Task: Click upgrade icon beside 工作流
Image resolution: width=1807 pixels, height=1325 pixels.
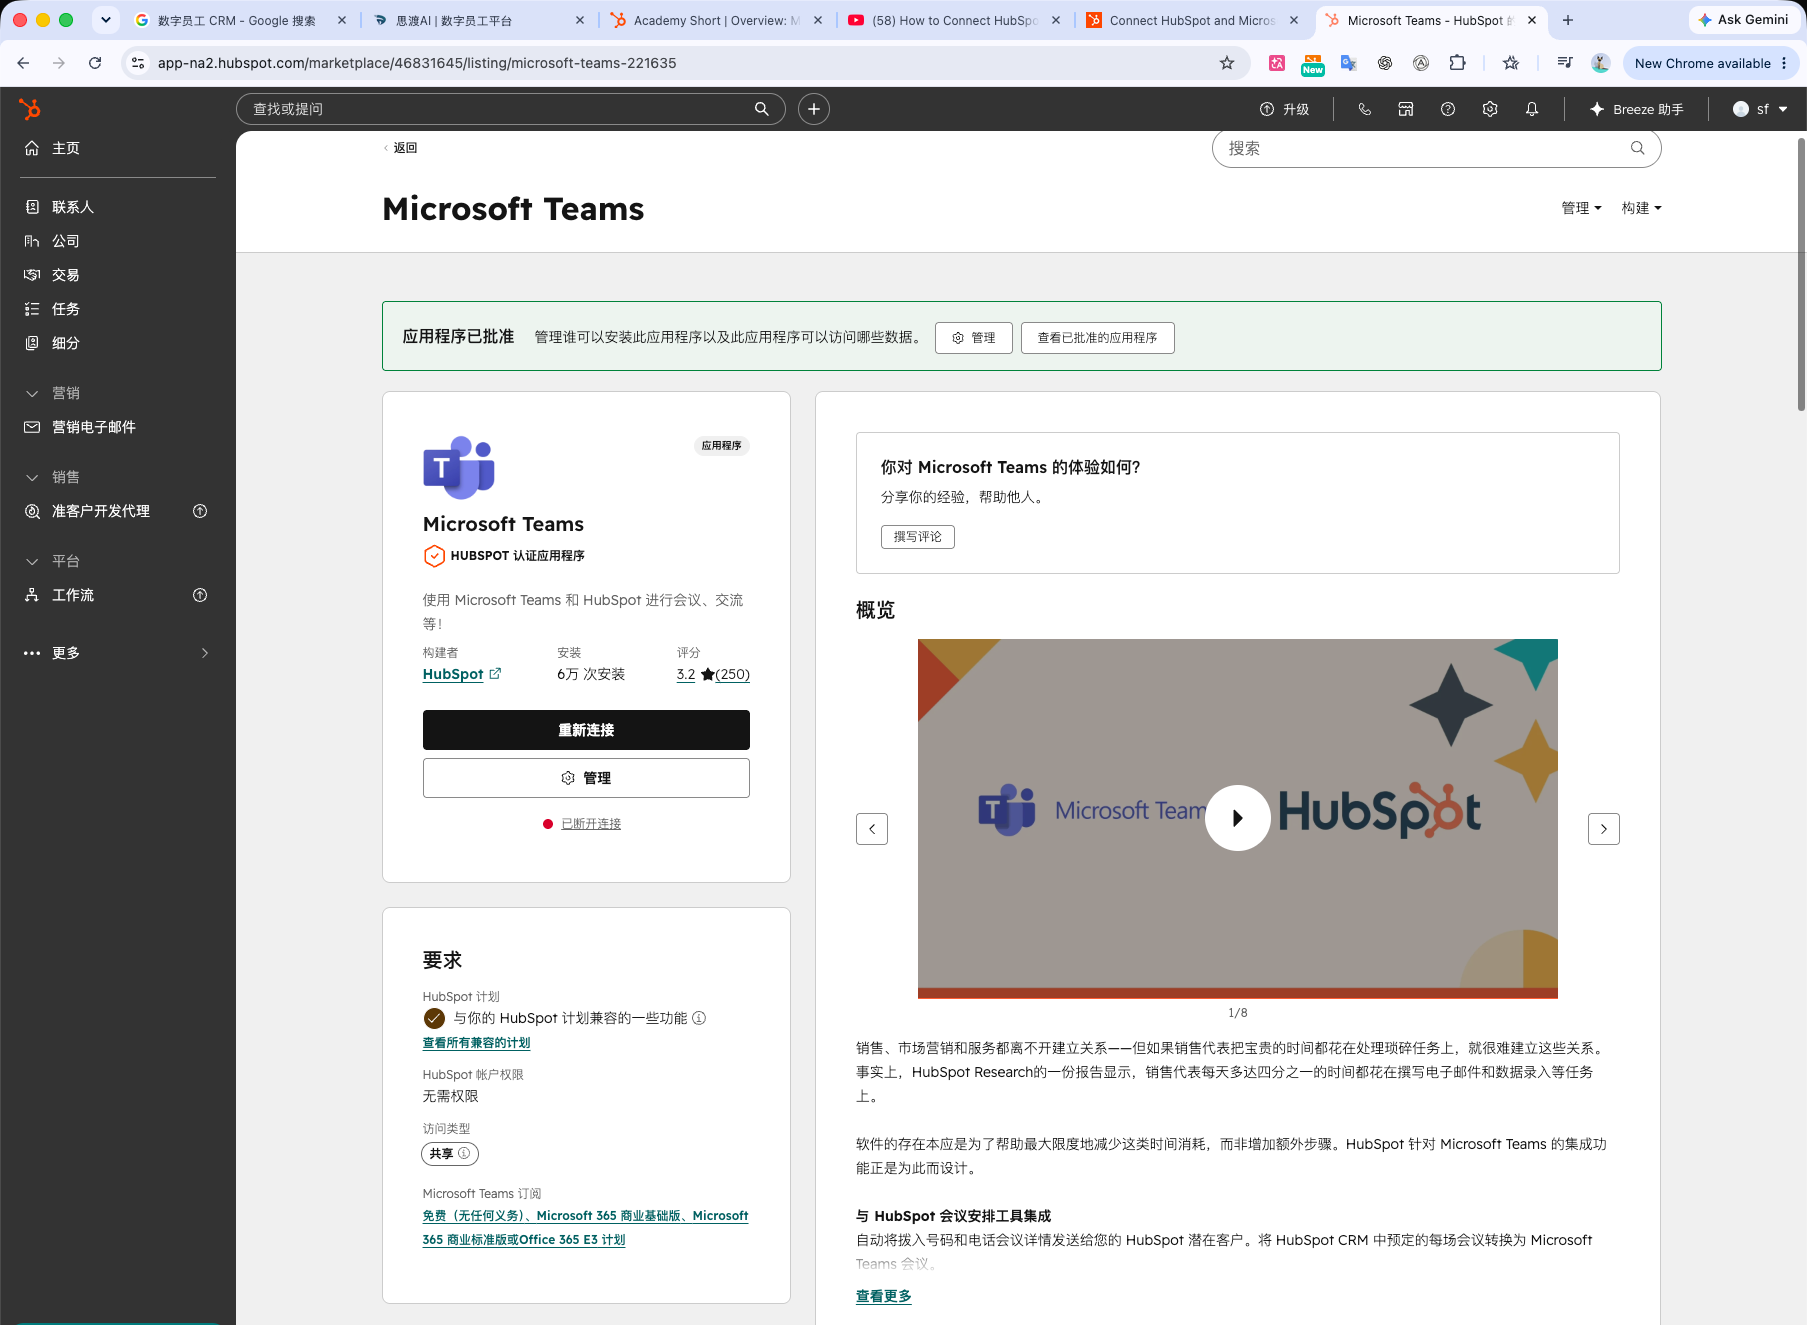Action: (200, 595)
